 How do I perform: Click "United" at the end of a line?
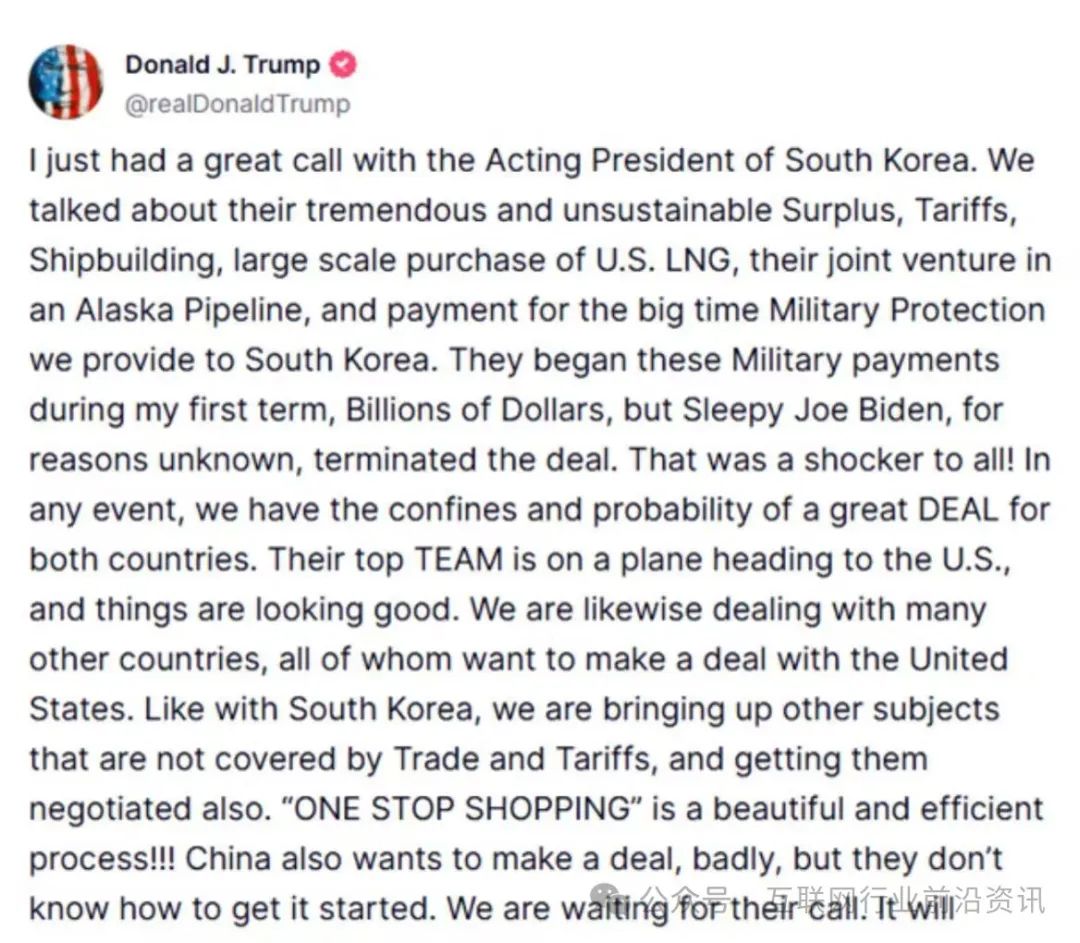[x=959, y=659]
